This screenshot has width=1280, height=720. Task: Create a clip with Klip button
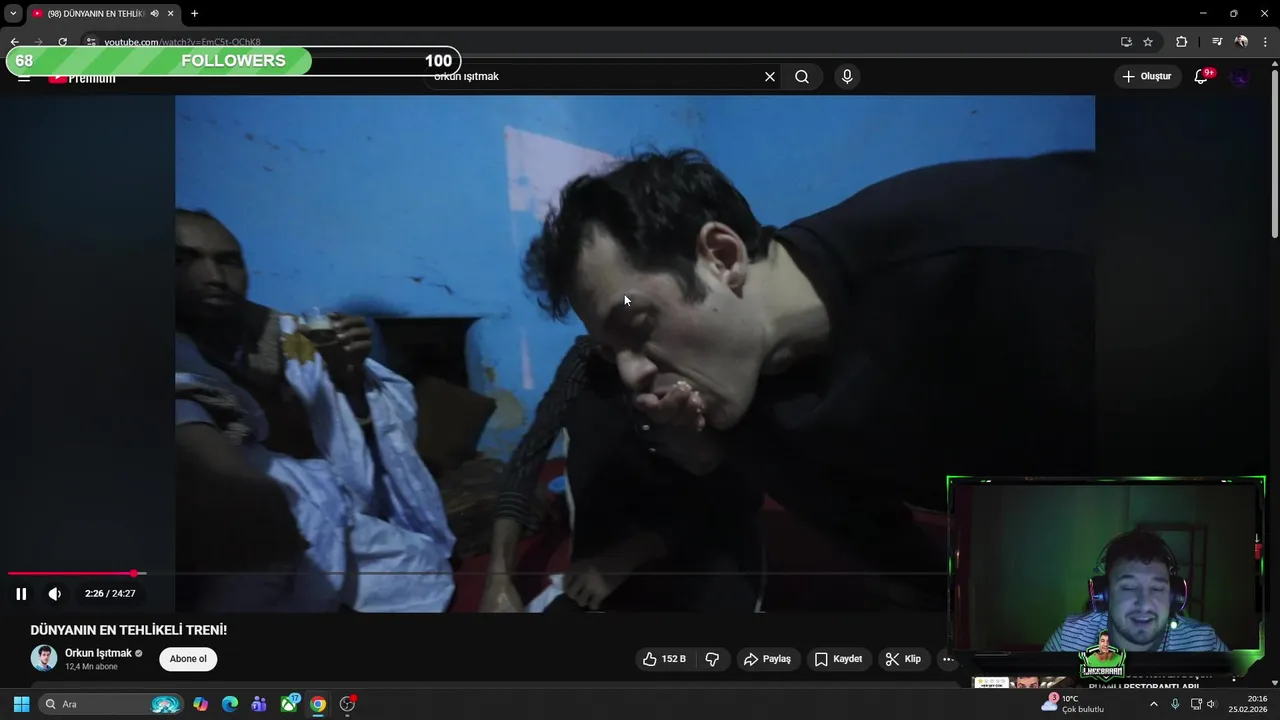click(x=903, y=659)
